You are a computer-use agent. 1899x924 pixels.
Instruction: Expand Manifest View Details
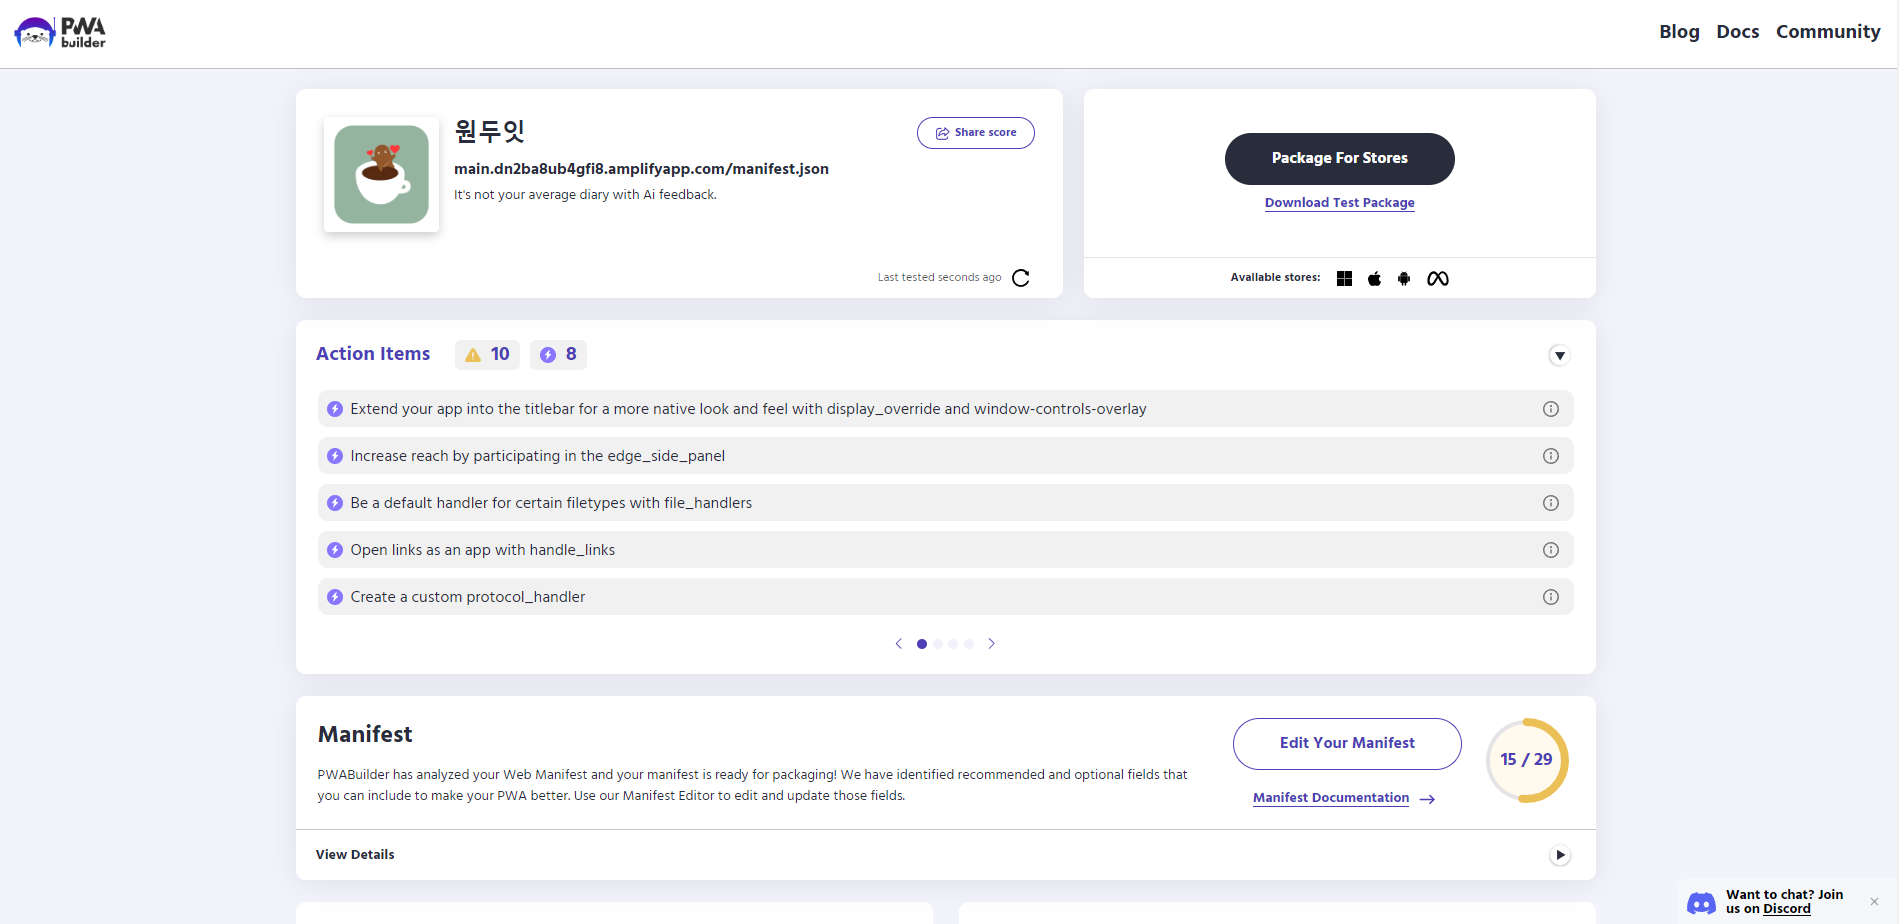1559,855
